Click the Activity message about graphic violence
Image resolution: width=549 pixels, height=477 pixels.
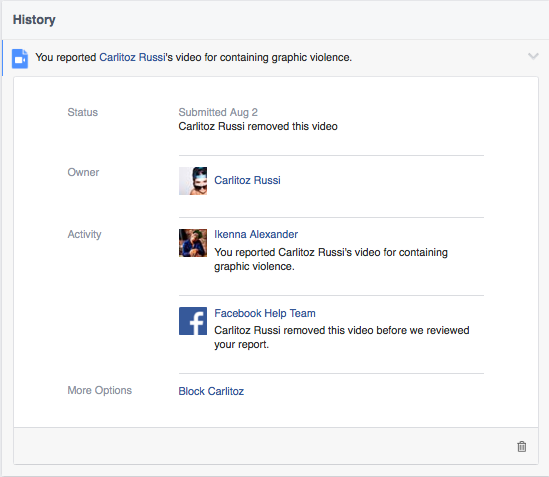coord(331,259)
